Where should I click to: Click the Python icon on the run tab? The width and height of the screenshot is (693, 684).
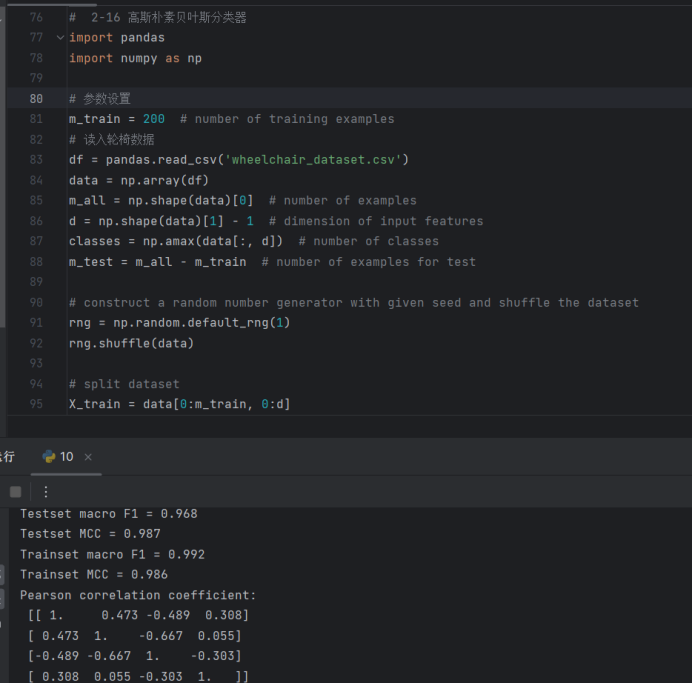point(49,457)
